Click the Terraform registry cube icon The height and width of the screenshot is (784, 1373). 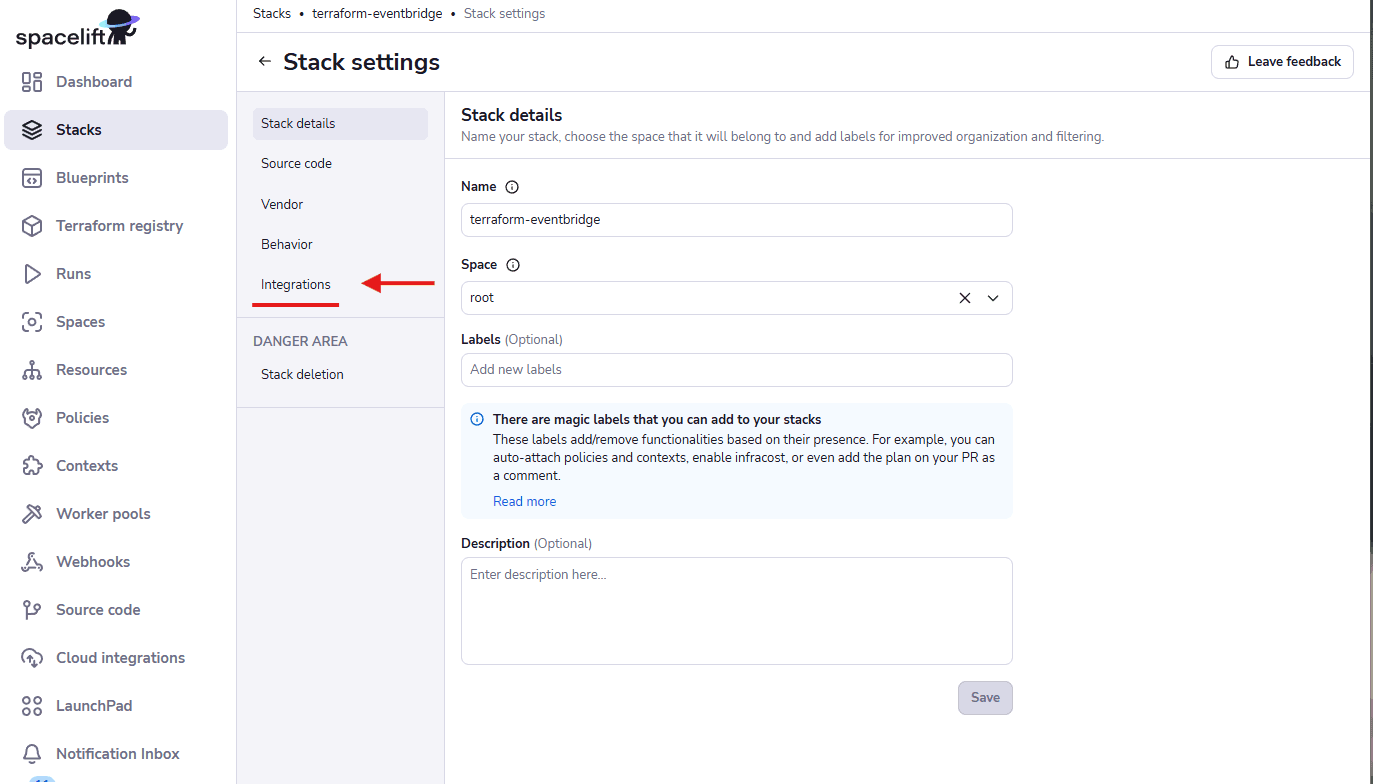pos(32,226)
